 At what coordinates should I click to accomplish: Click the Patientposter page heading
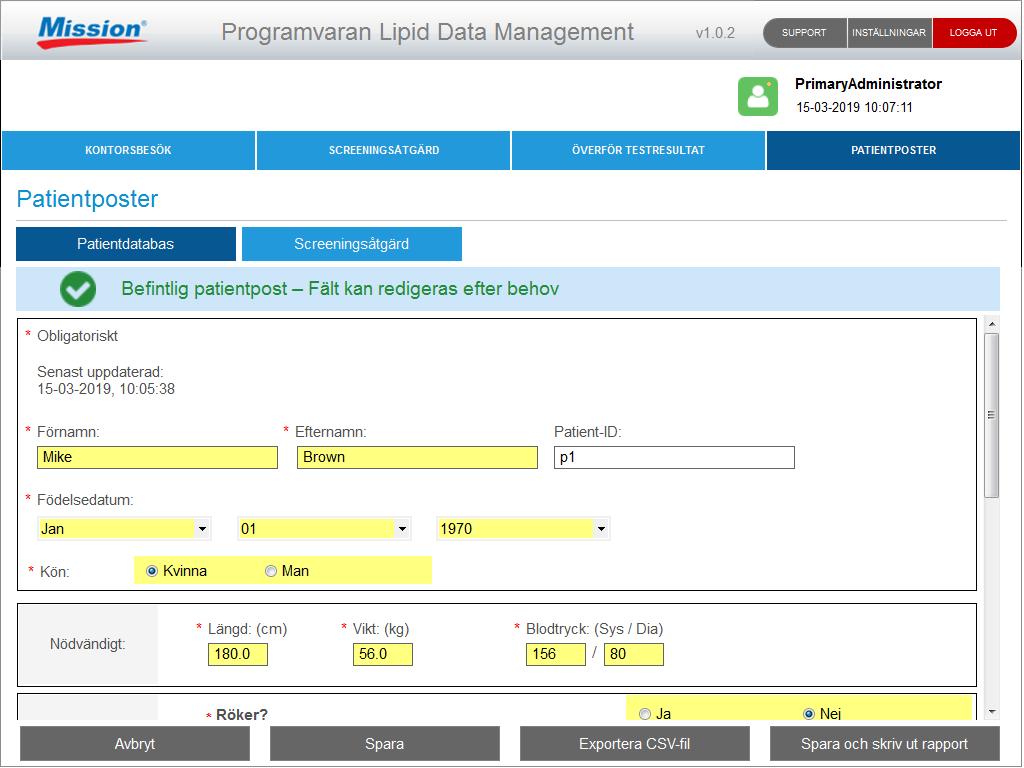point(87,199)
